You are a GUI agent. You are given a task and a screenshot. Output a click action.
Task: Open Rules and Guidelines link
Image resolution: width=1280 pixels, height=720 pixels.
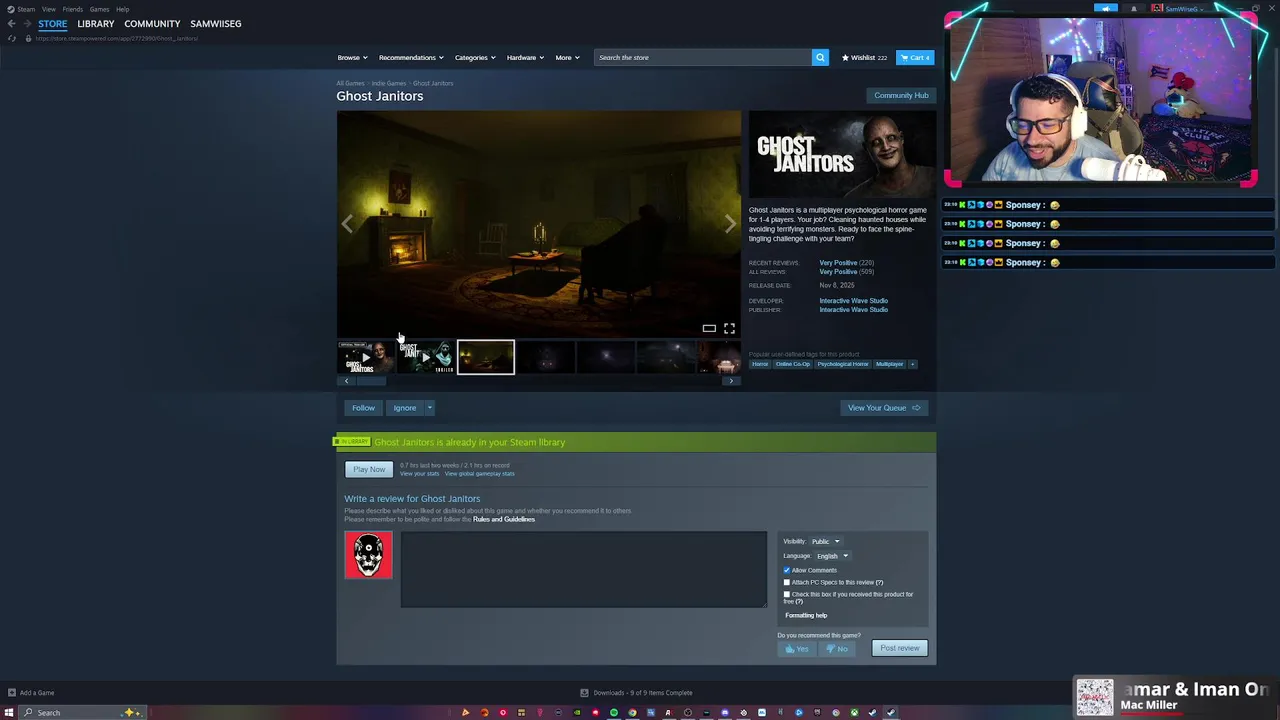pyautogui.click(x=504, y=519)
